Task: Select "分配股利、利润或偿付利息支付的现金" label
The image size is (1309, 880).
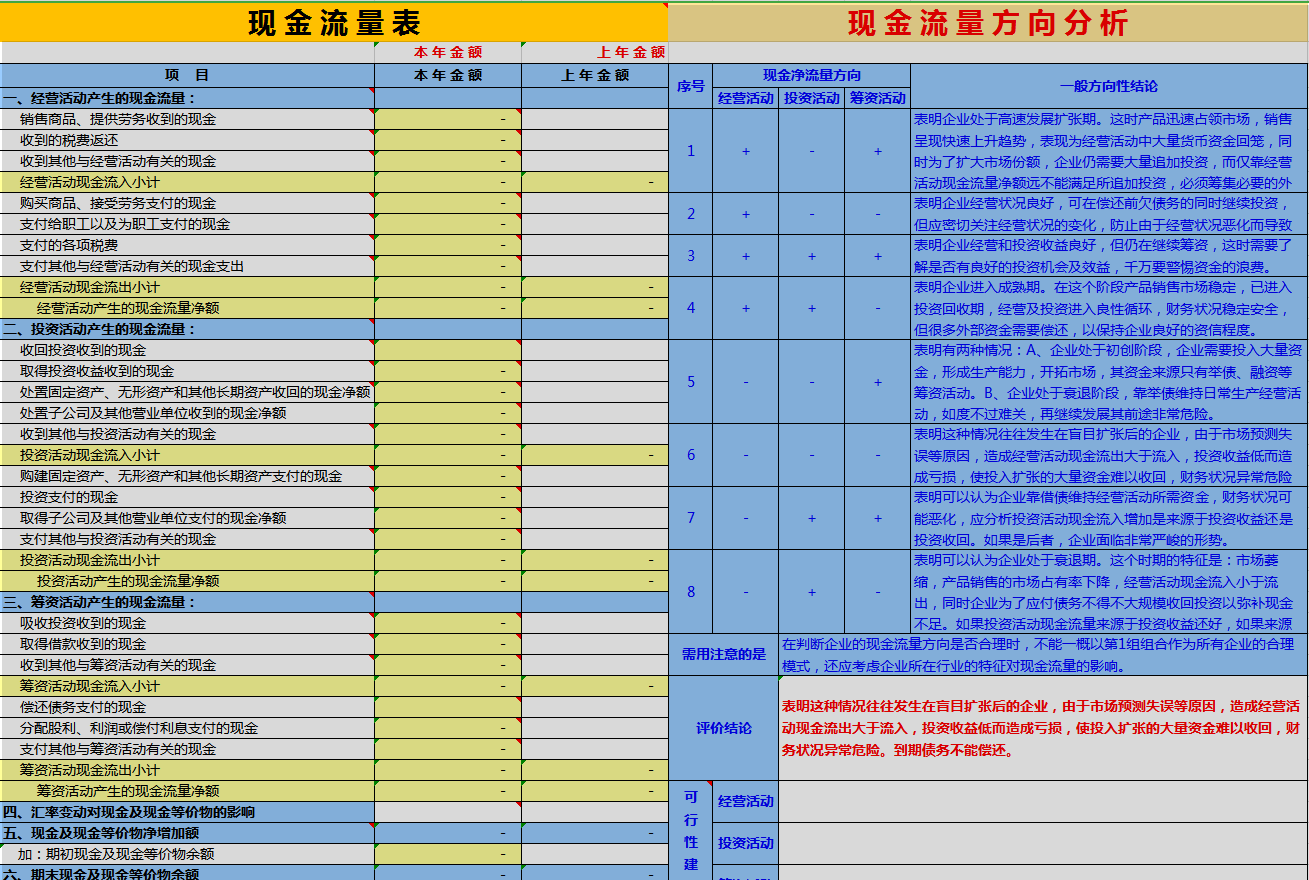Action: (139, 728)
